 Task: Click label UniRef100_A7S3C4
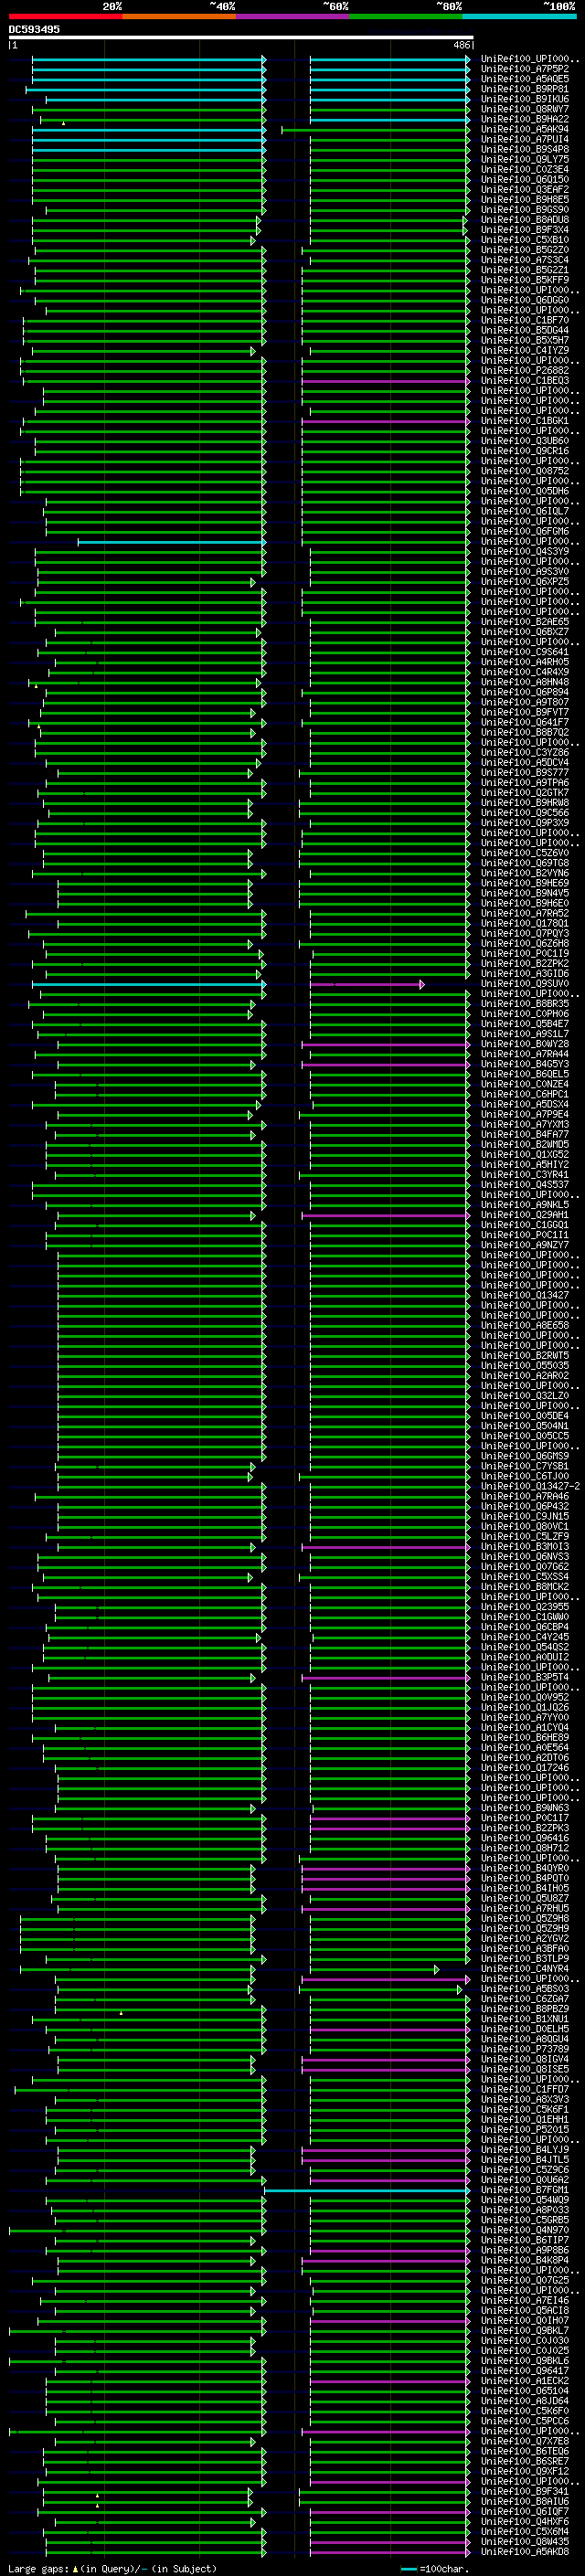pyautogui.click(x=525, y=260)
